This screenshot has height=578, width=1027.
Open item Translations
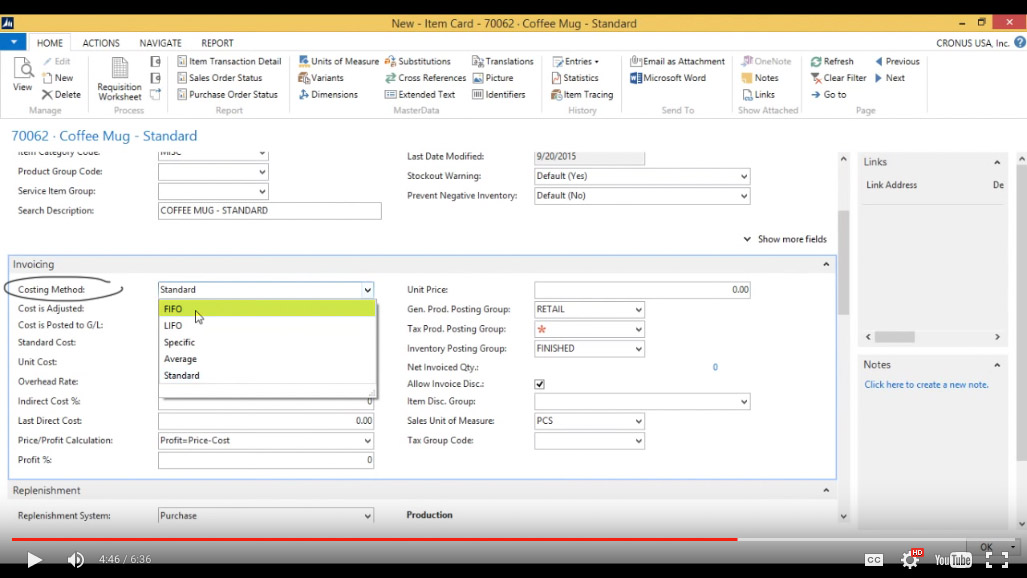(x=503, y=62)
